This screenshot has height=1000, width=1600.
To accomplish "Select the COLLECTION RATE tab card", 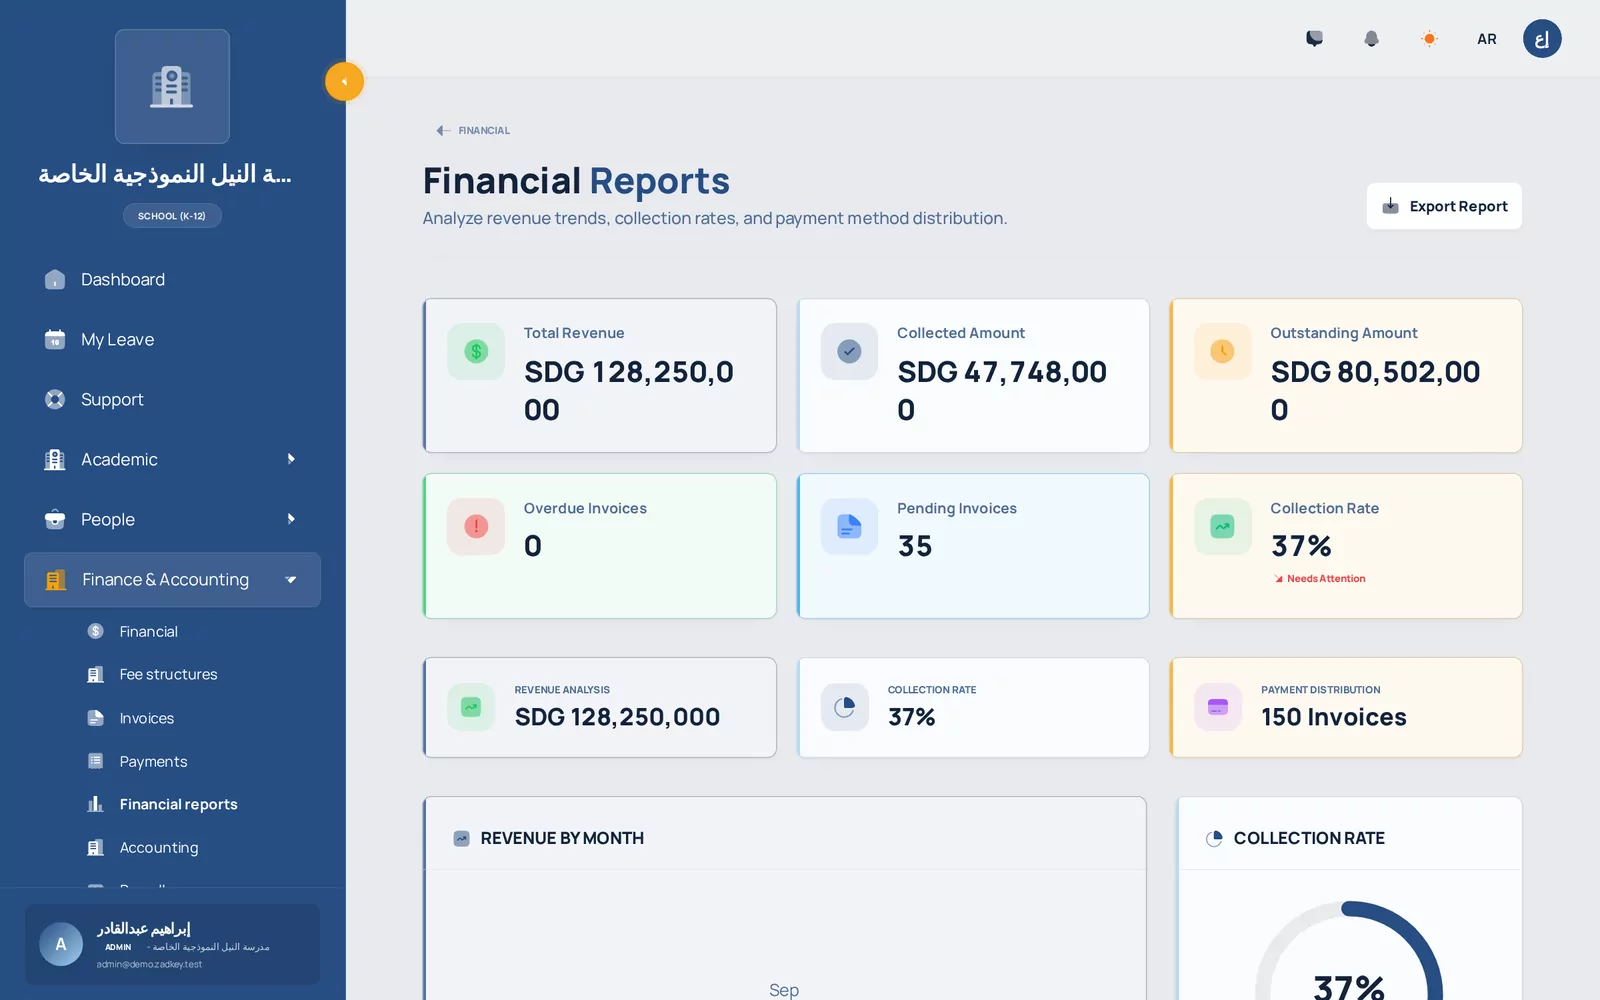I will tap(973, 708).
